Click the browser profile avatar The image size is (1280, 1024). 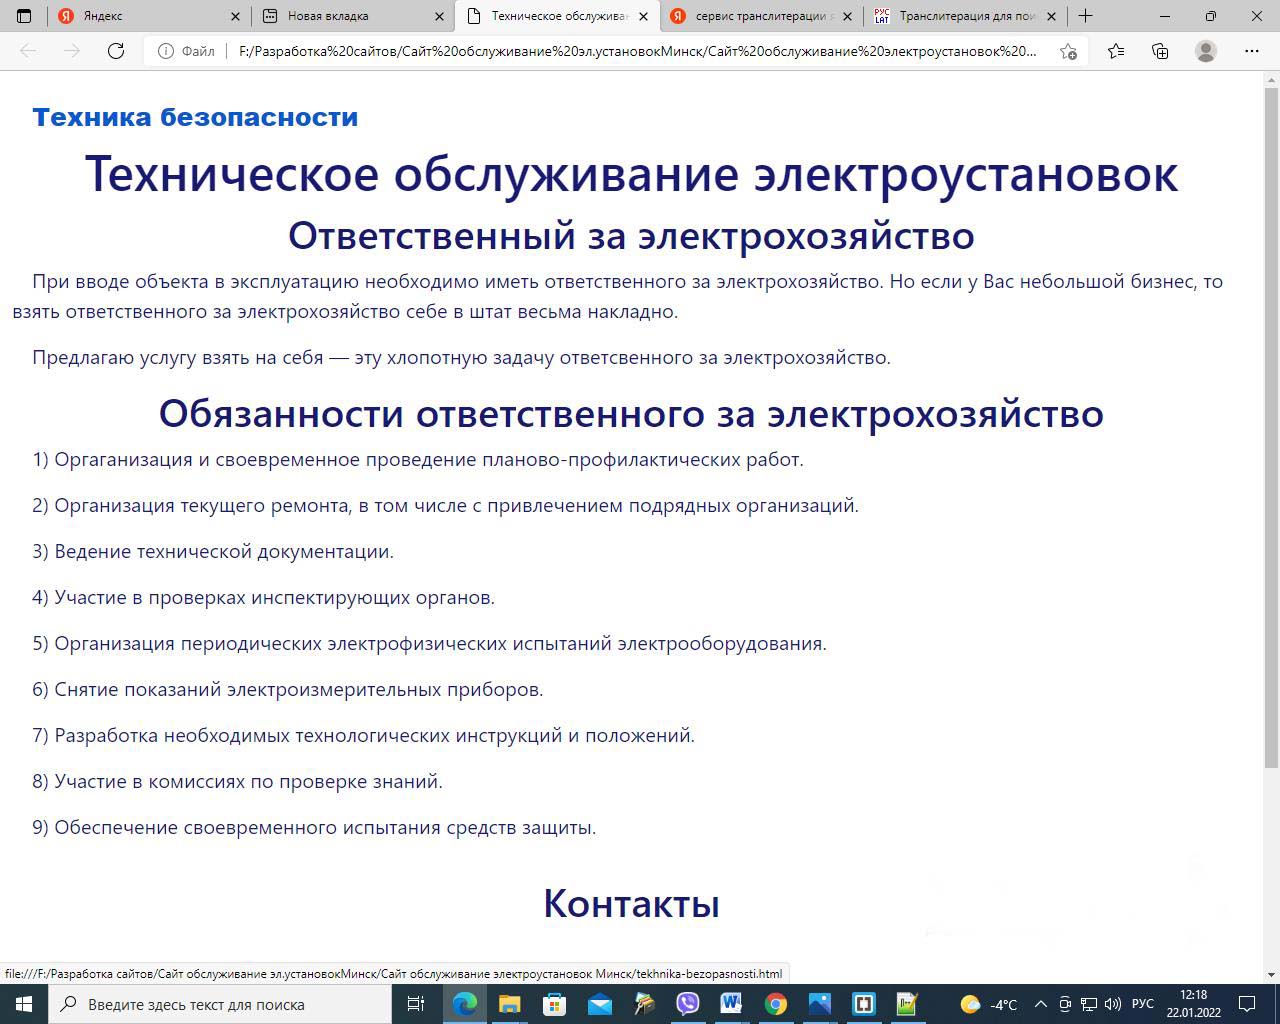1206,51
